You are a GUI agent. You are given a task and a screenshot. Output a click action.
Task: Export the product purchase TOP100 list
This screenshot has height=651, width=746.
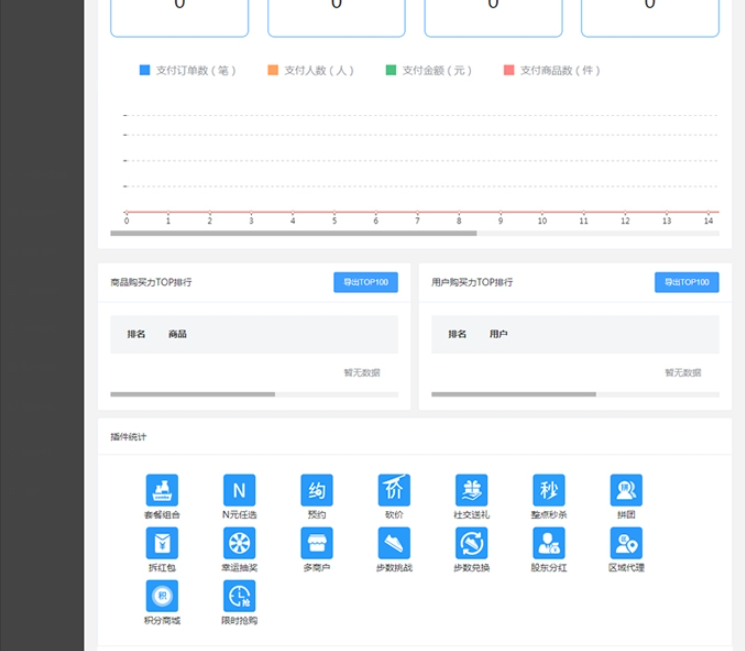pos(365,283)
